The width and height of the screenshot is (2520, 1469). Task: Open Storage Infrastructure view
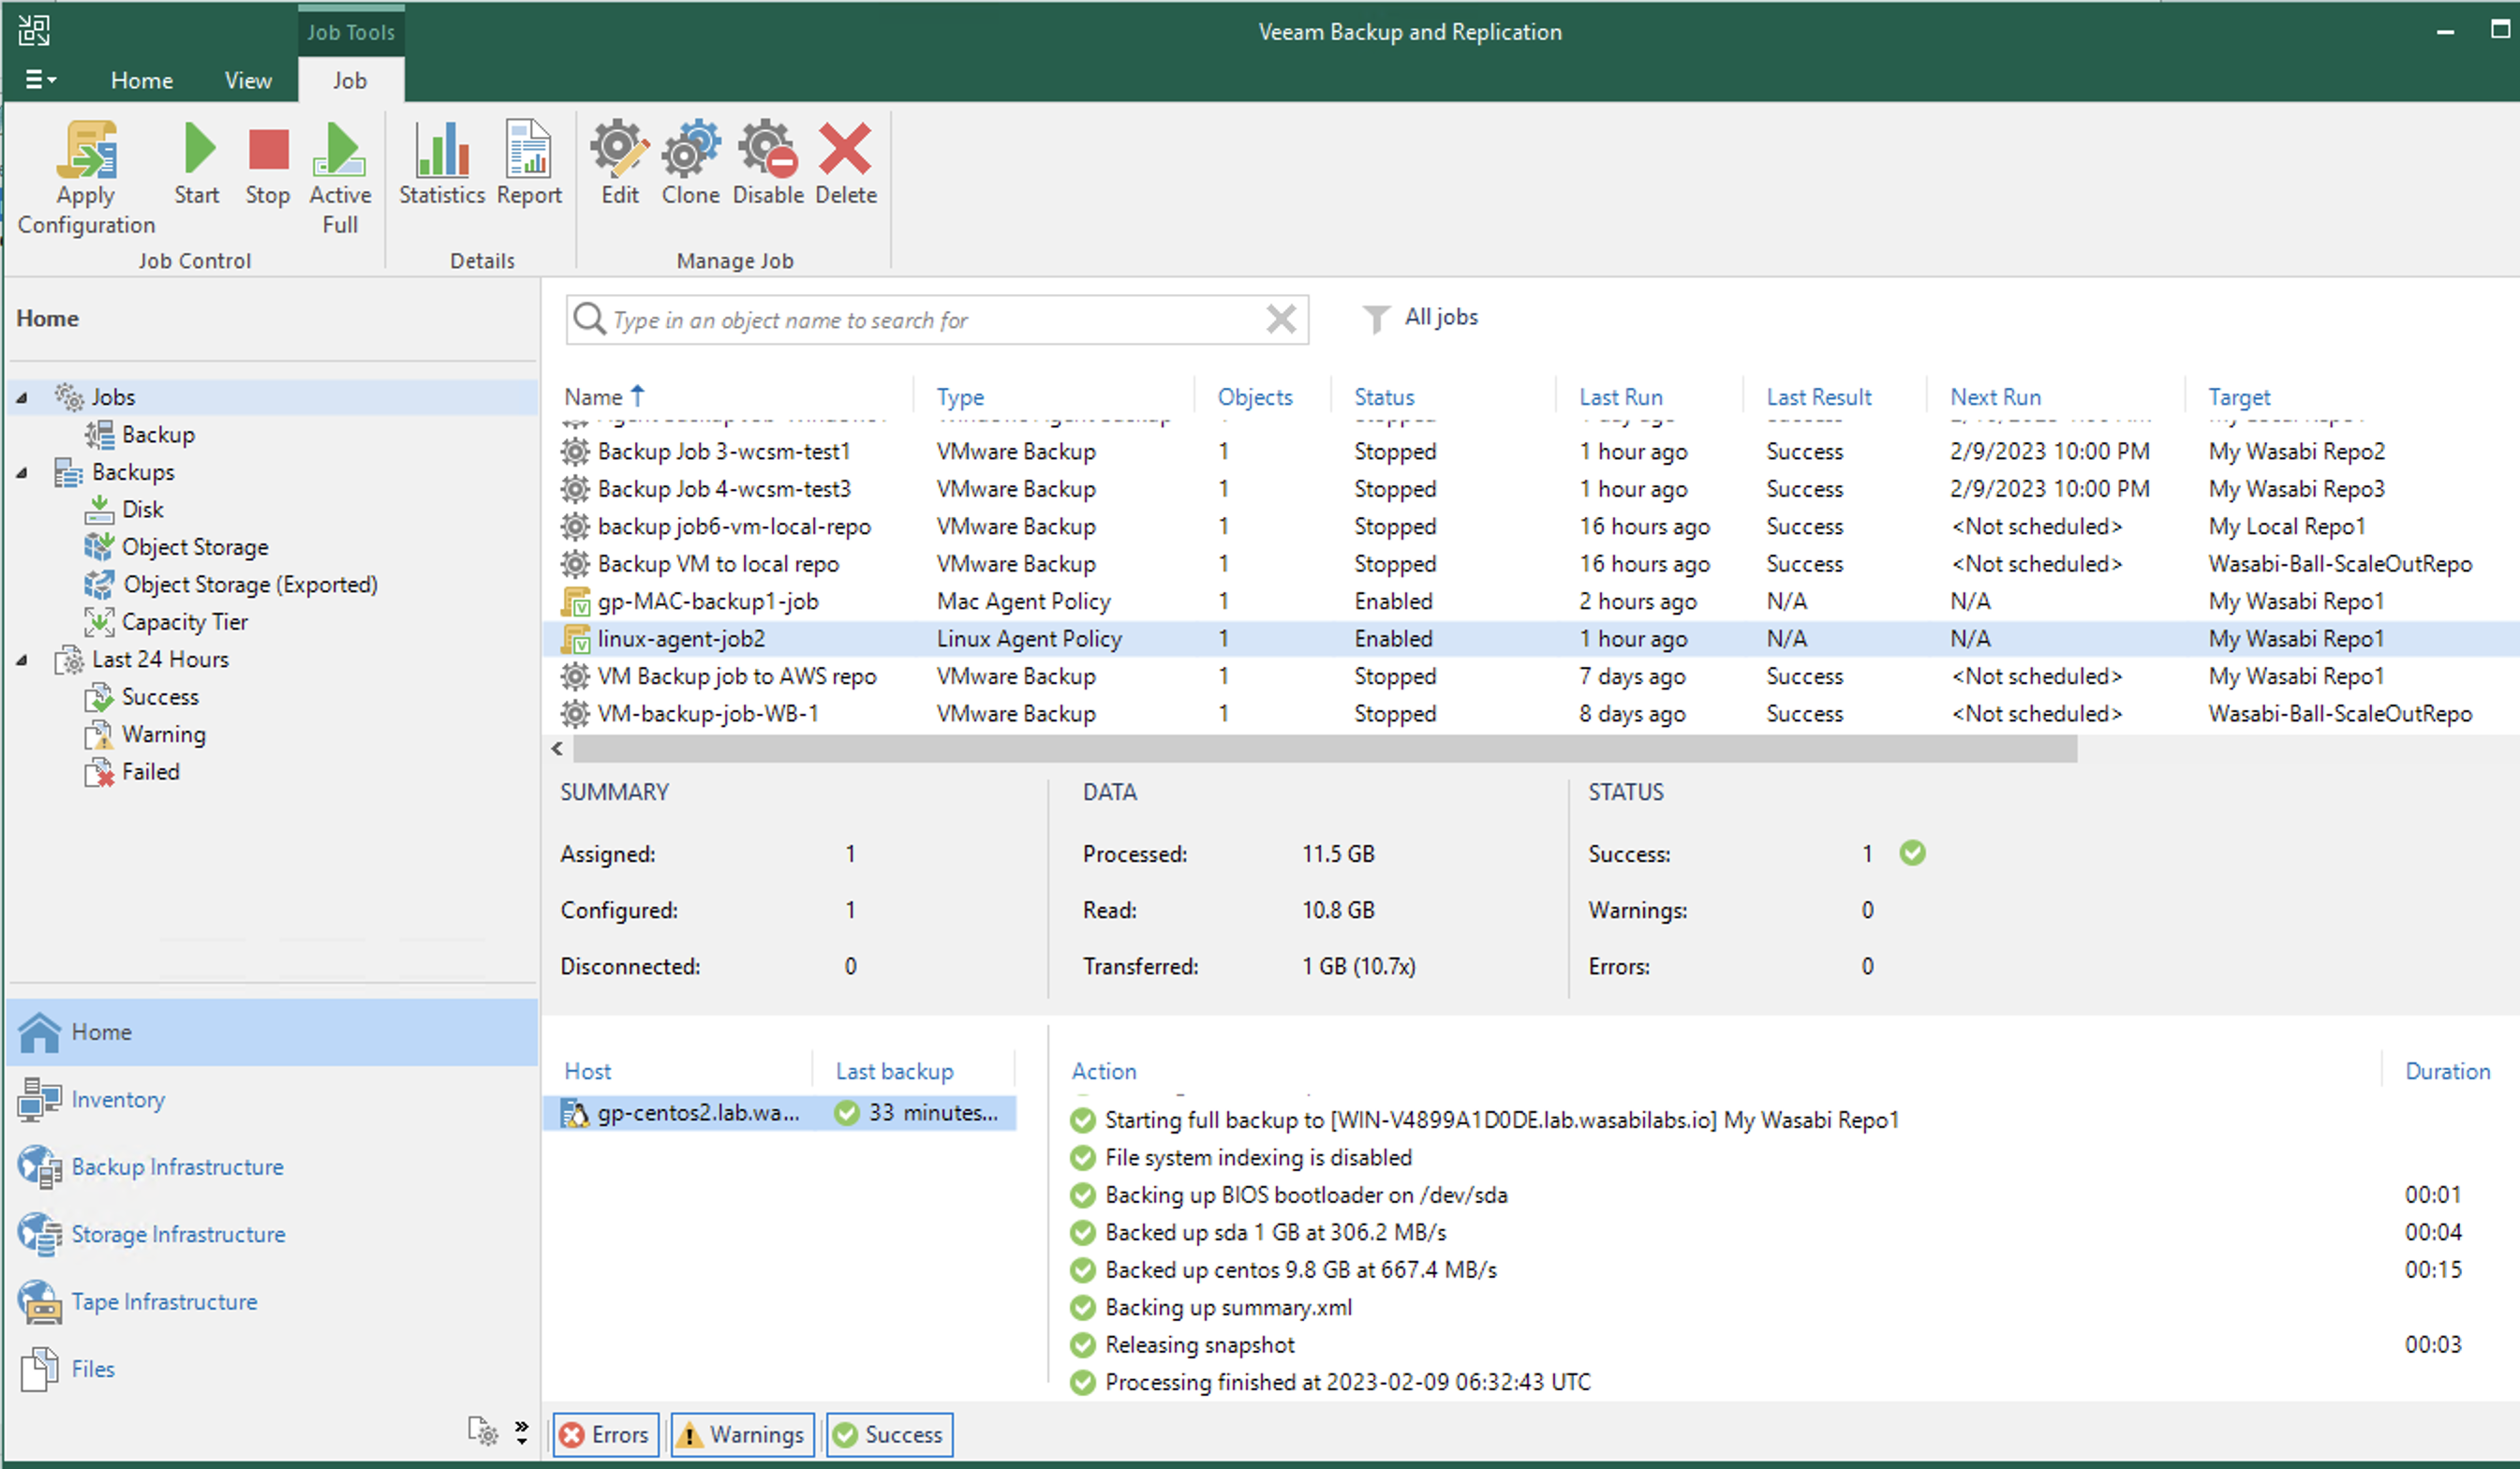click(272, 1235)
